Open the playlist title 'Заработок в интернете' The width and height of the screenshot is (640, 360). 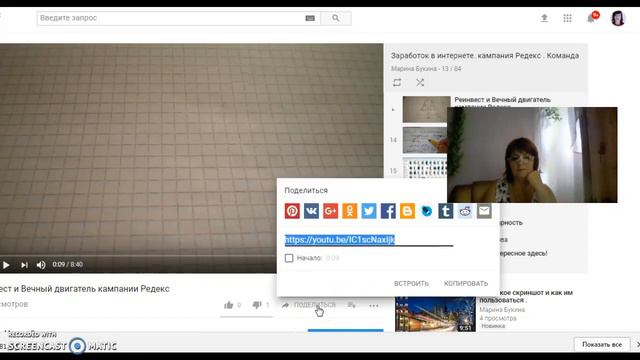coord(485,56)
